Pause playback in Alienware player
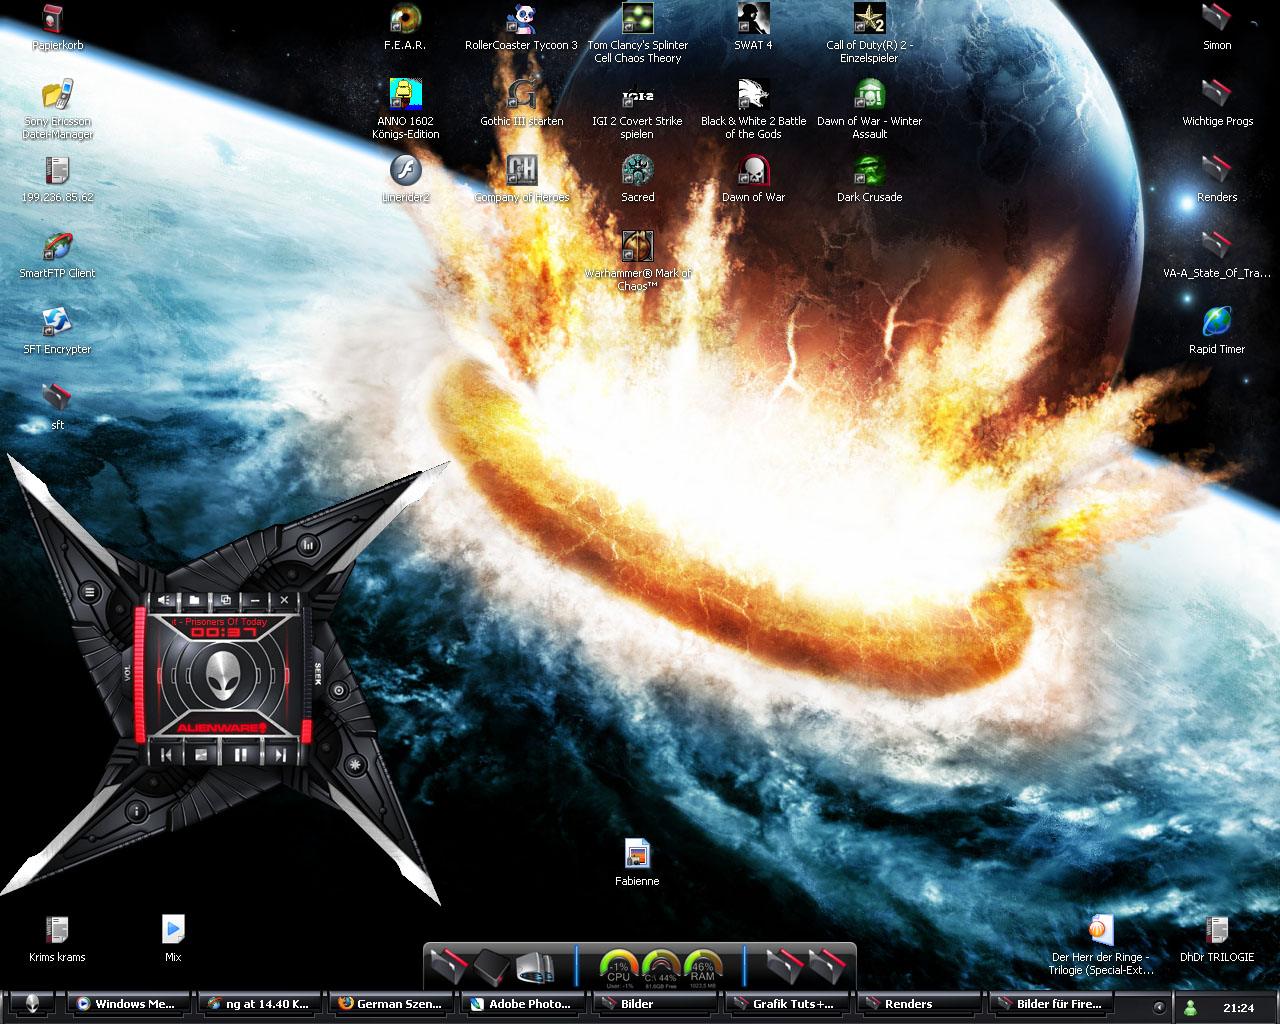1280x1024 pixels. tap(241, 755)
